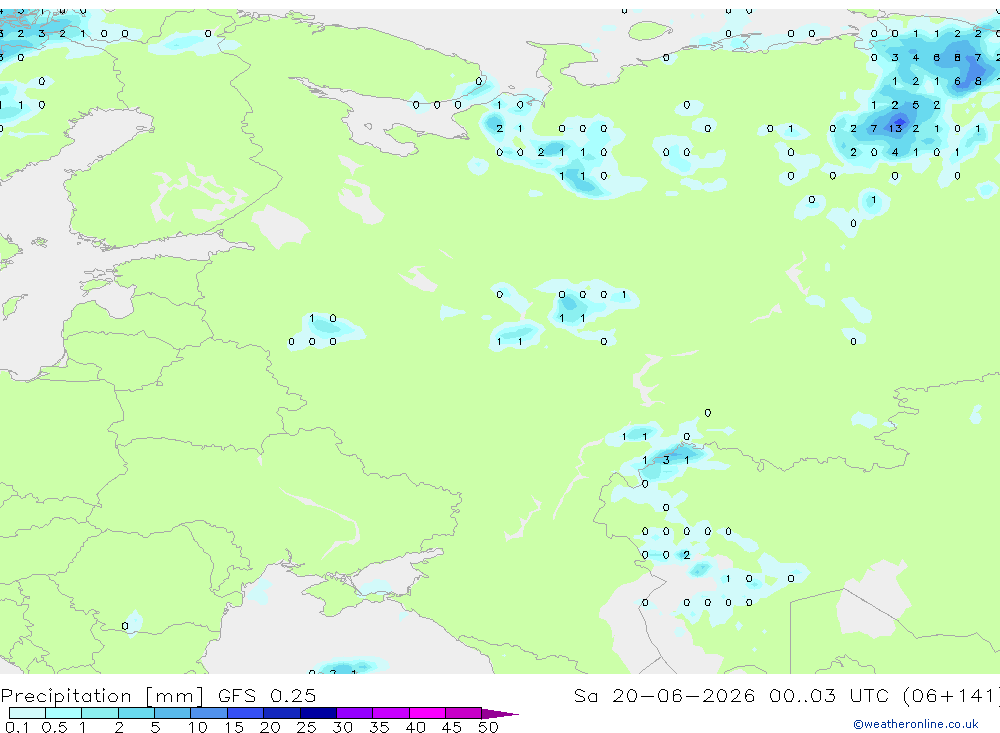Viewport: 1000px width, 733px height.
Task: Click the '00..03 UTC' time text
Action: click(x=829, y=695)
